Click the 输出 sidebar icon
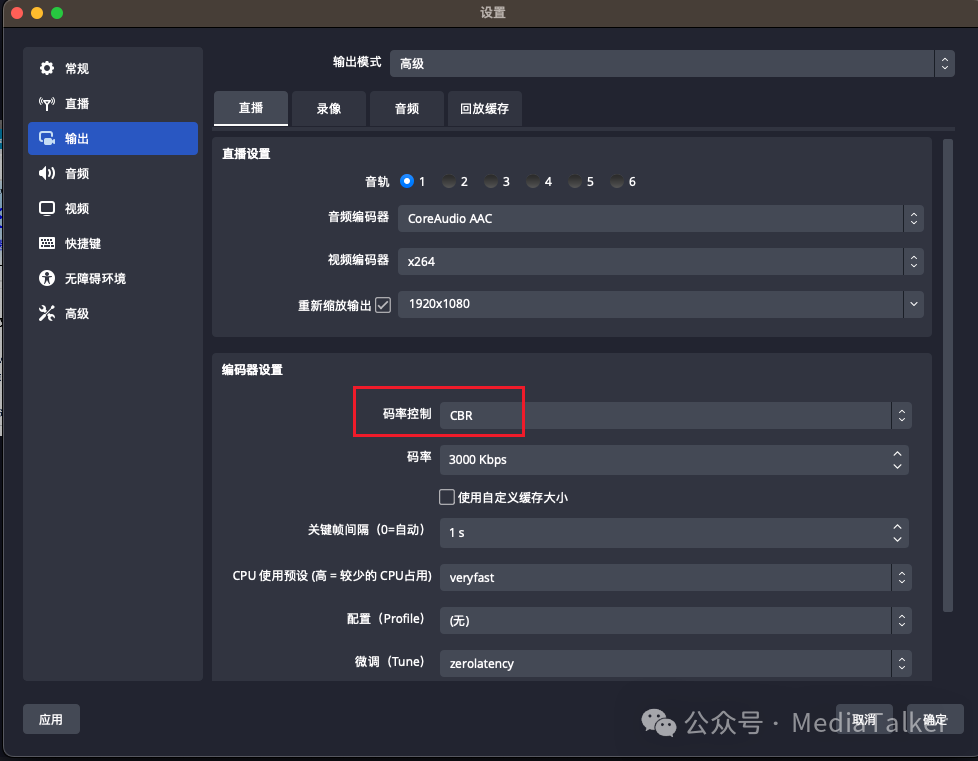Image resolution: width=978 pixels, height=761 pixels. 70,138
